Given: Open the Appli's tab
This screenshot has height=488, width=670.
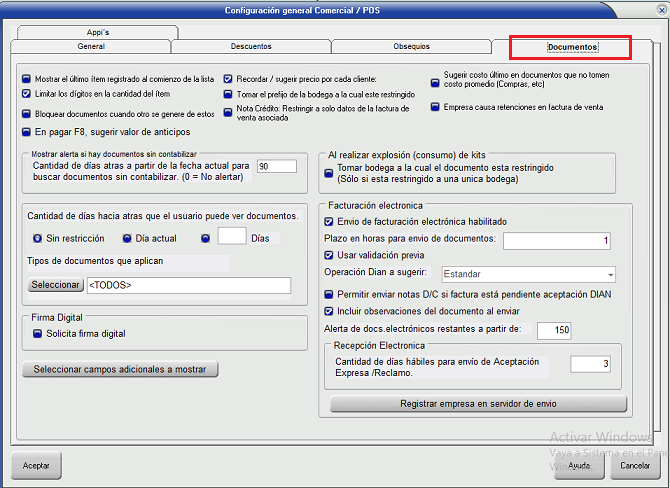Looking at the screenshot, I should click(97, 32).
